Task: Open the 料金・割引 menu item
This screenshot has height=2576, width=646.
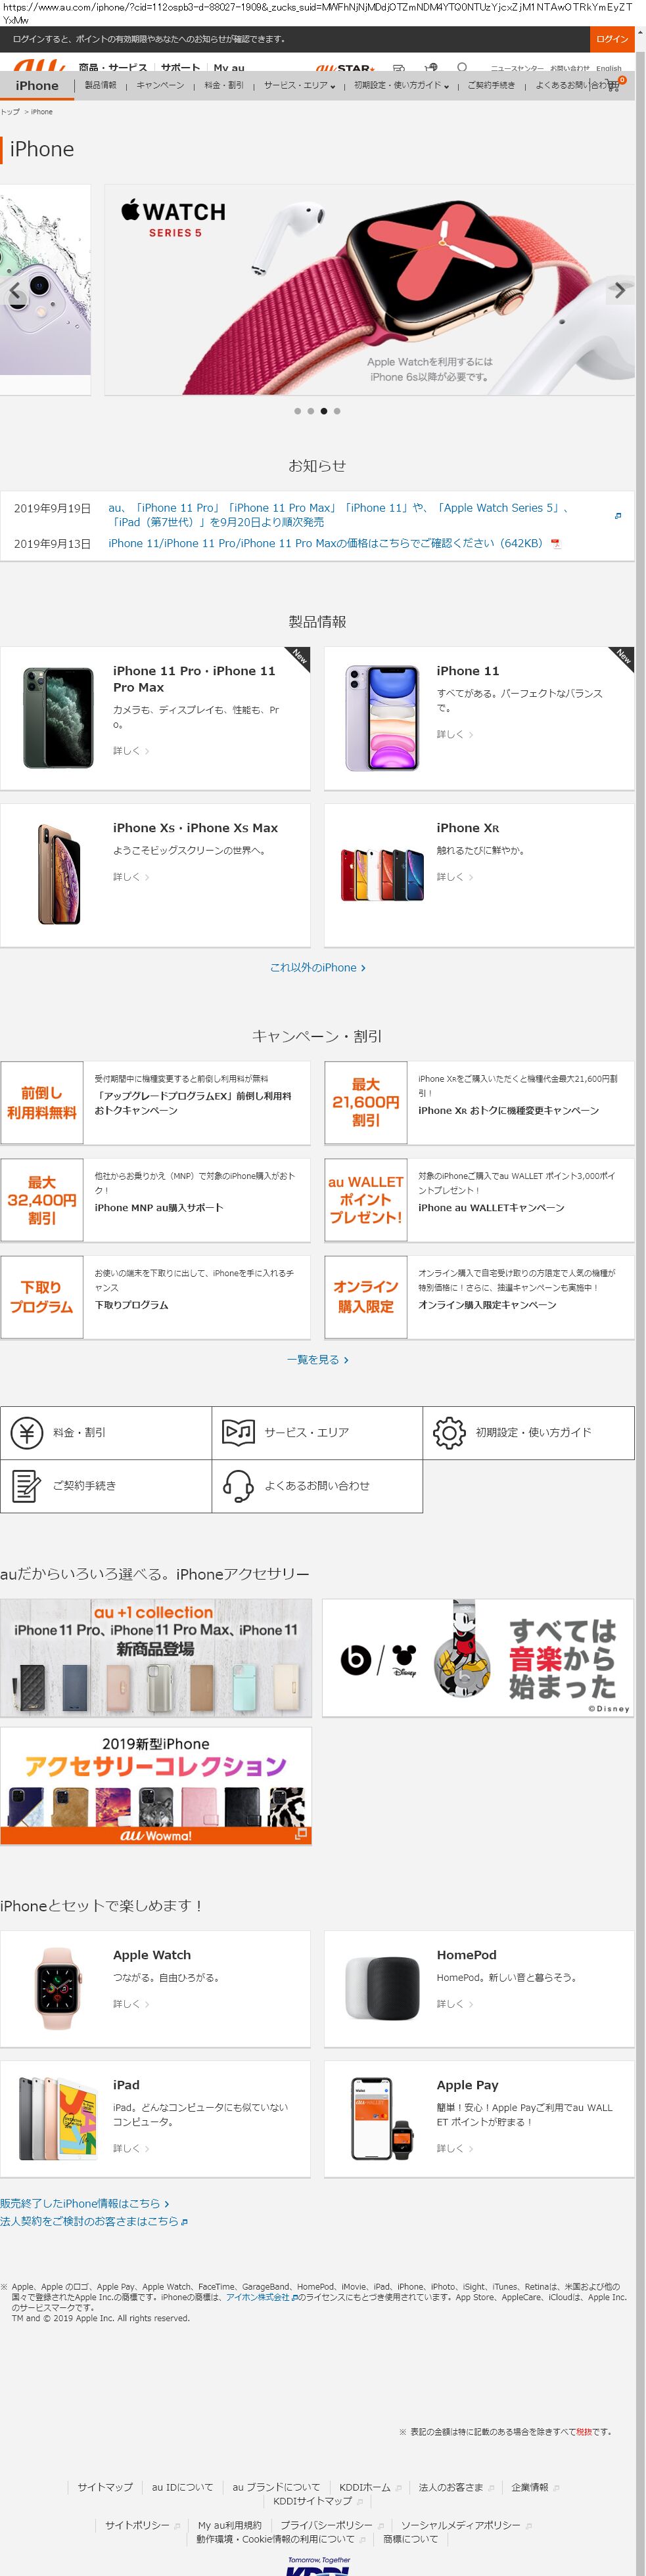Action: 224,86
